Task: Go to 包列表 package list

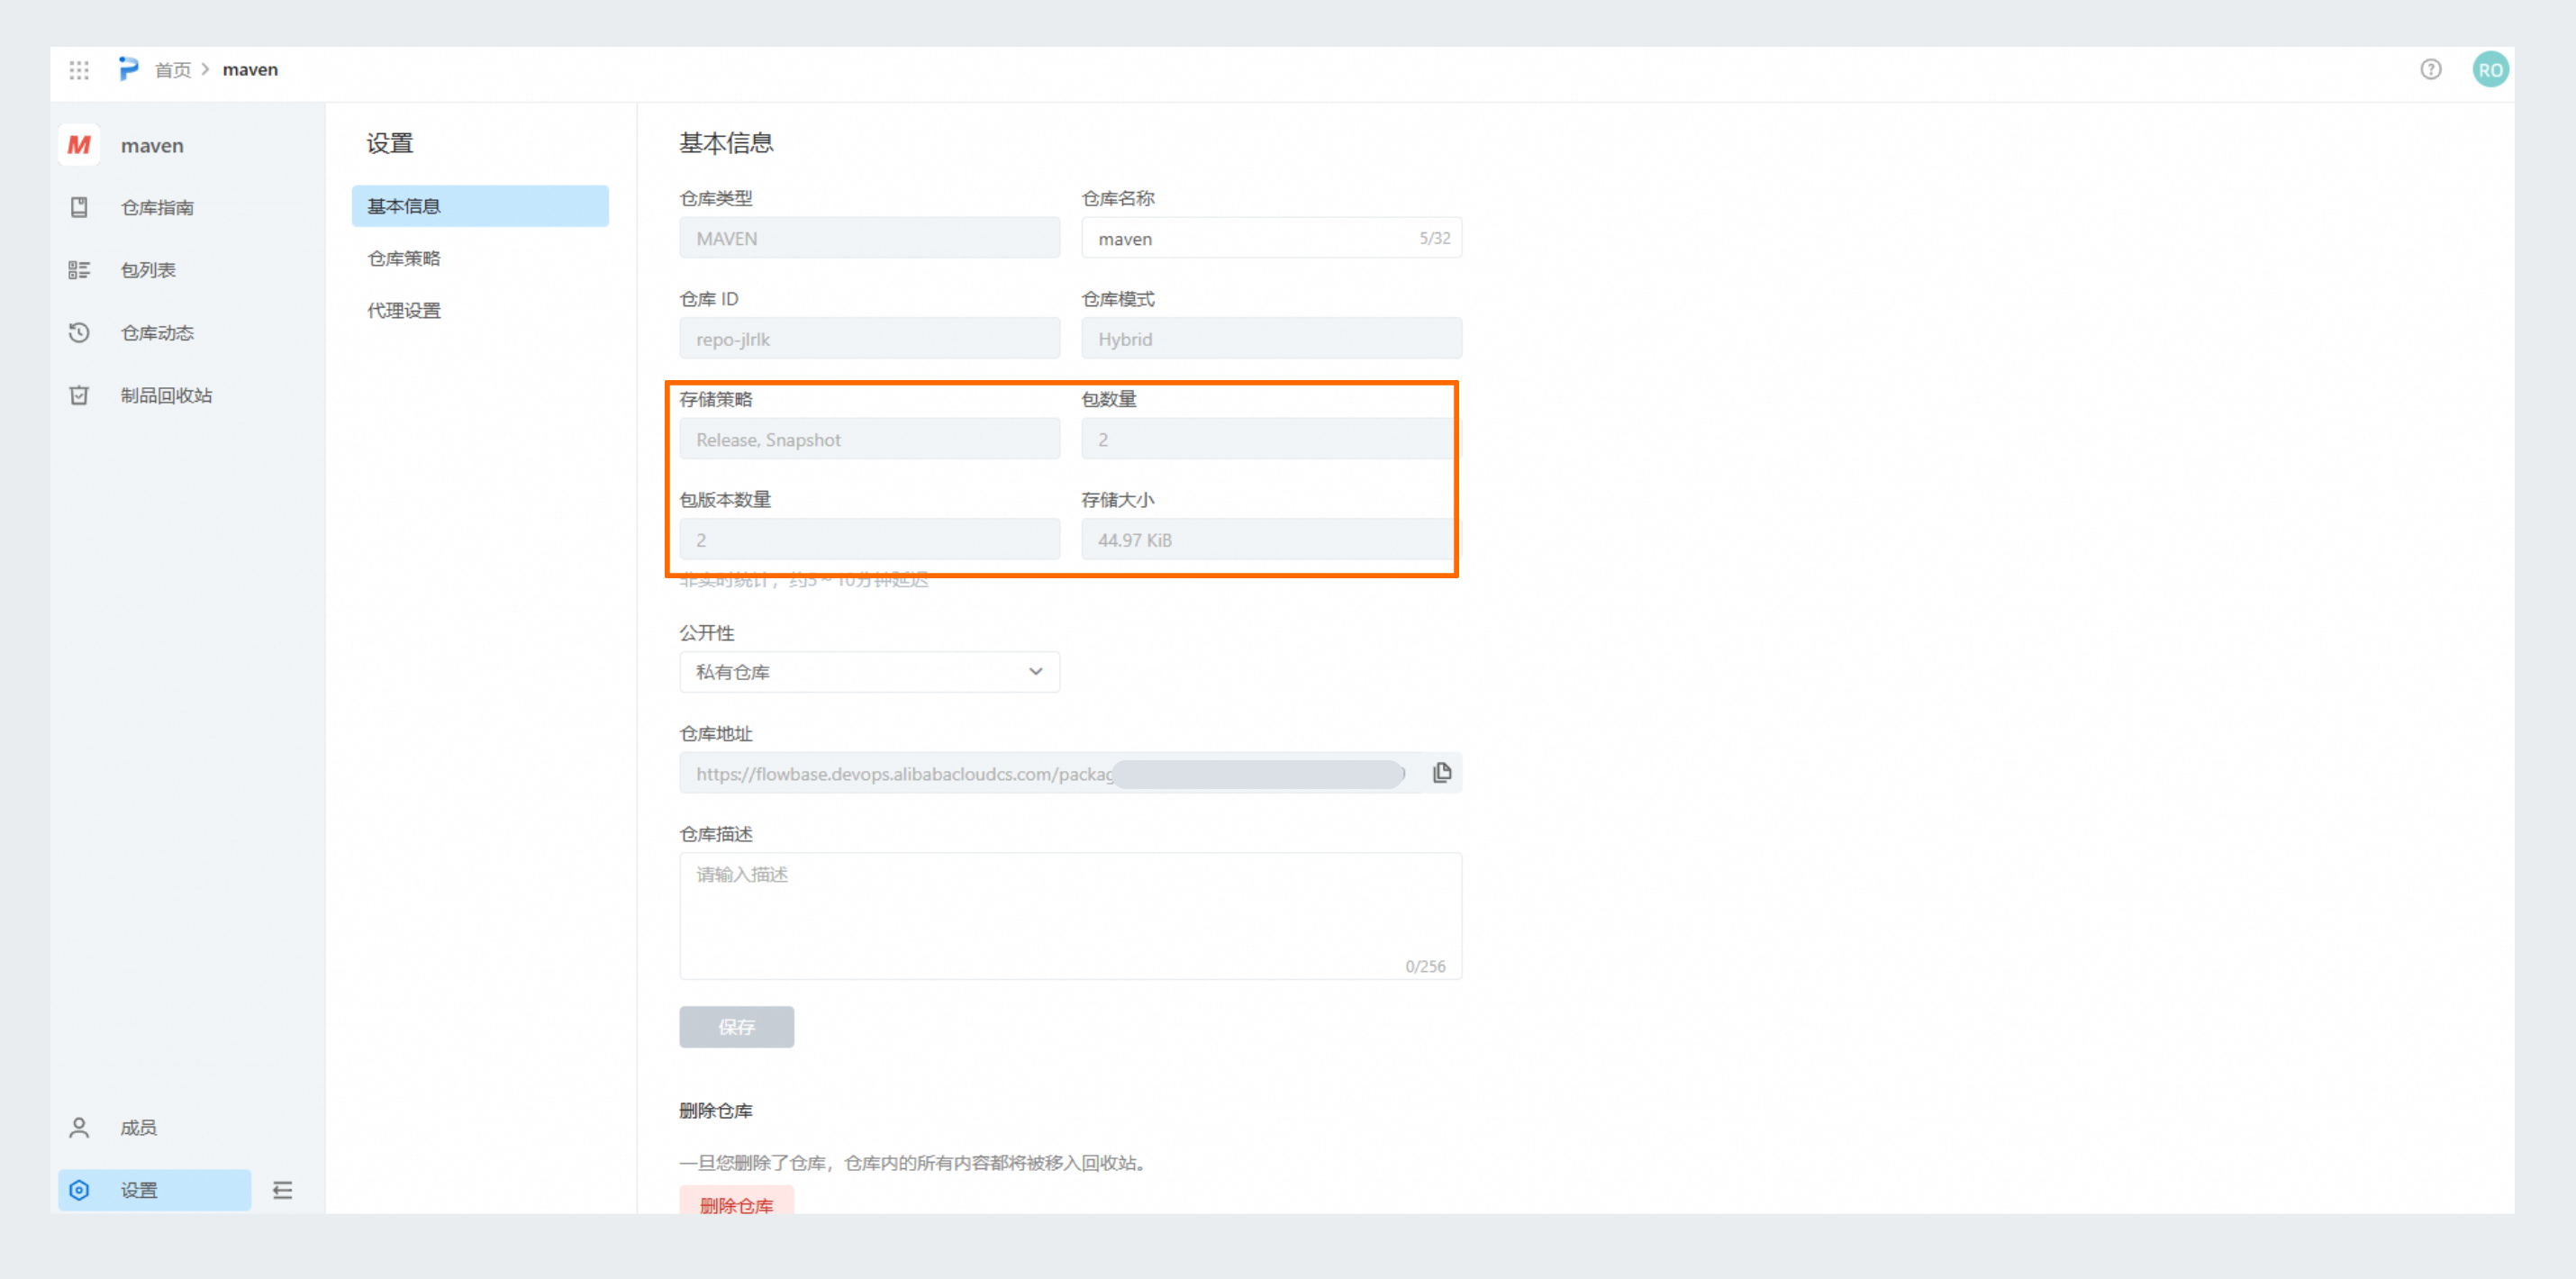Action: [x=148, y=270]
